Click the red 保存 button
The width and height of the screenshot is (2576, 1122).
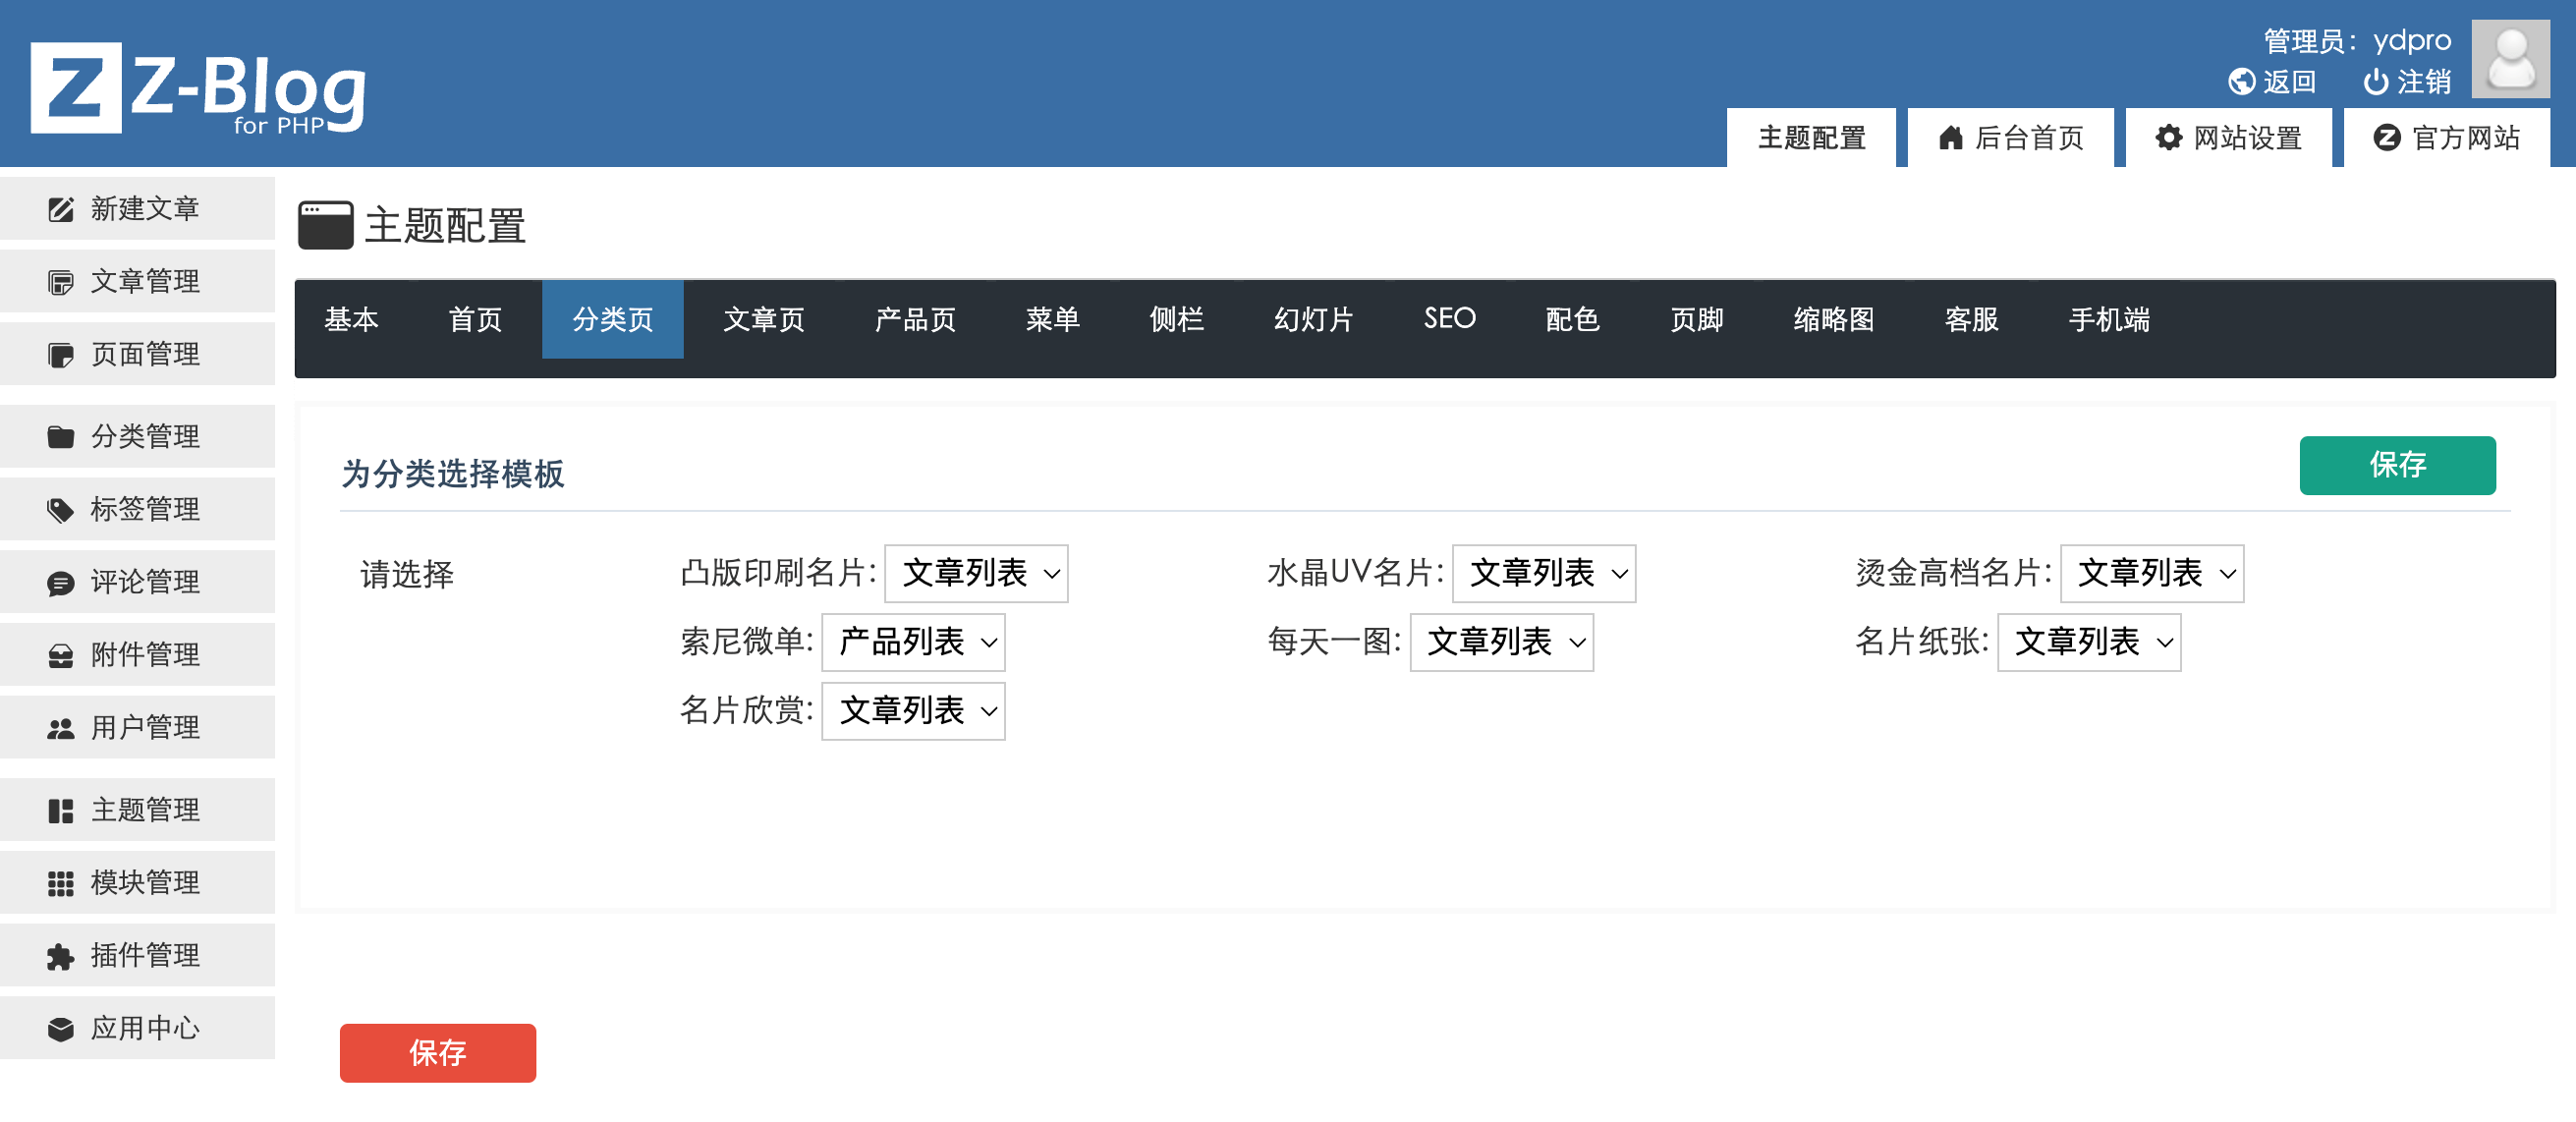click(x=437, y=1053)
